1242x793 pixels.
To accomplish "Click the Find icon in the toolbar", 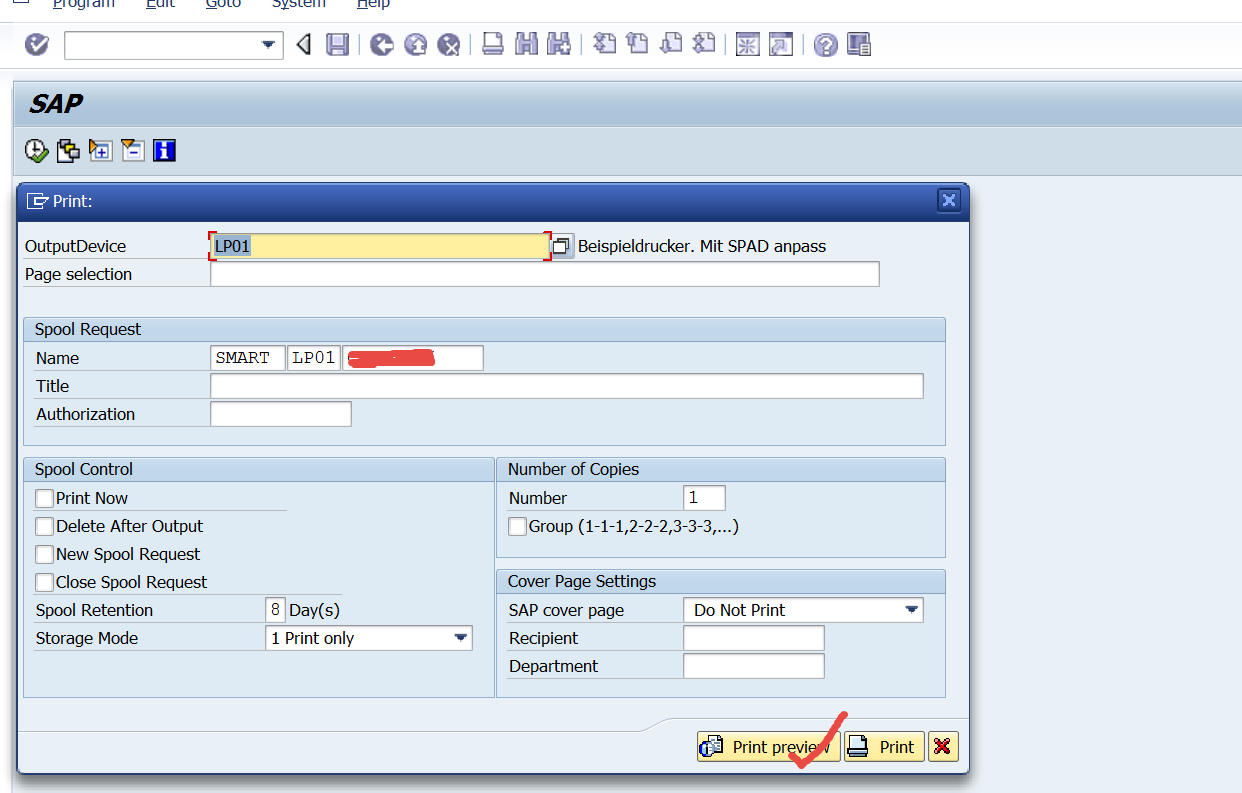I will pos(526,44).
